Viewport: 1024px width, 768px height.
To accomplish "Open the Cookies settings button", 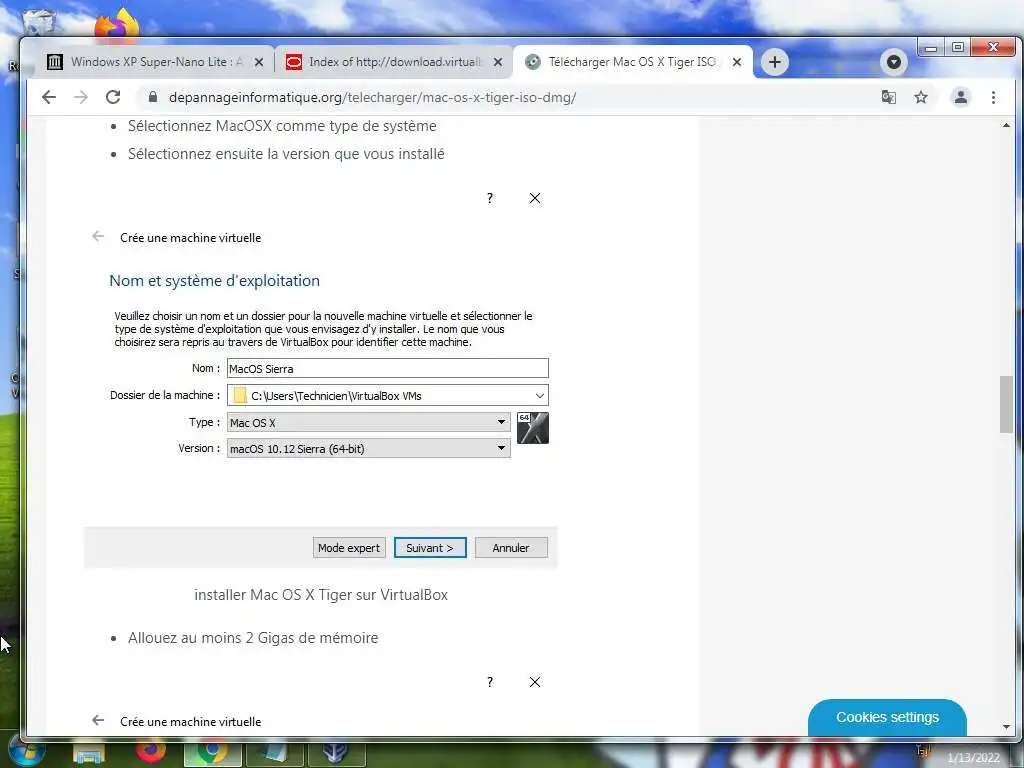I will (887, 717).
